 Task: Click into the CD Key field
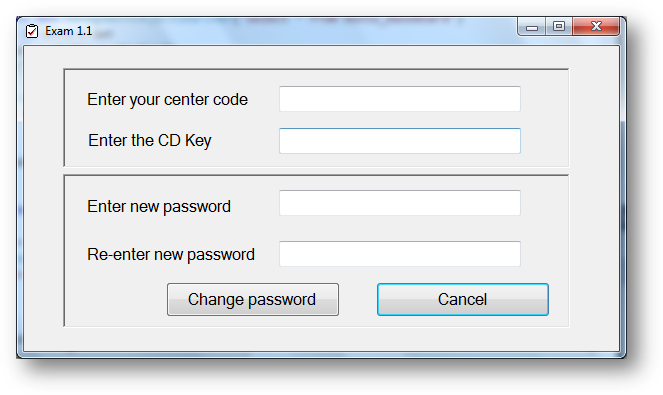[x=400, y=141]
